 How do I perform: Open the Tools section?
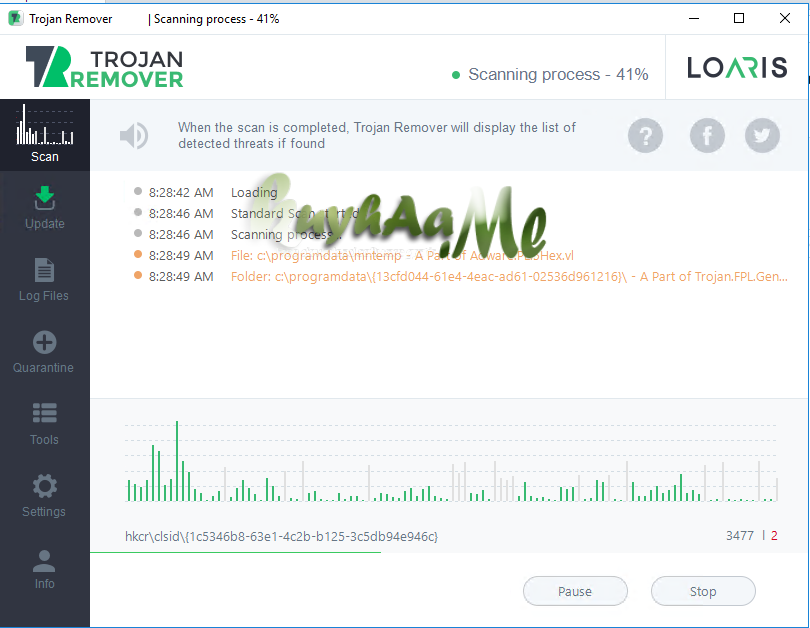(44, 423)
